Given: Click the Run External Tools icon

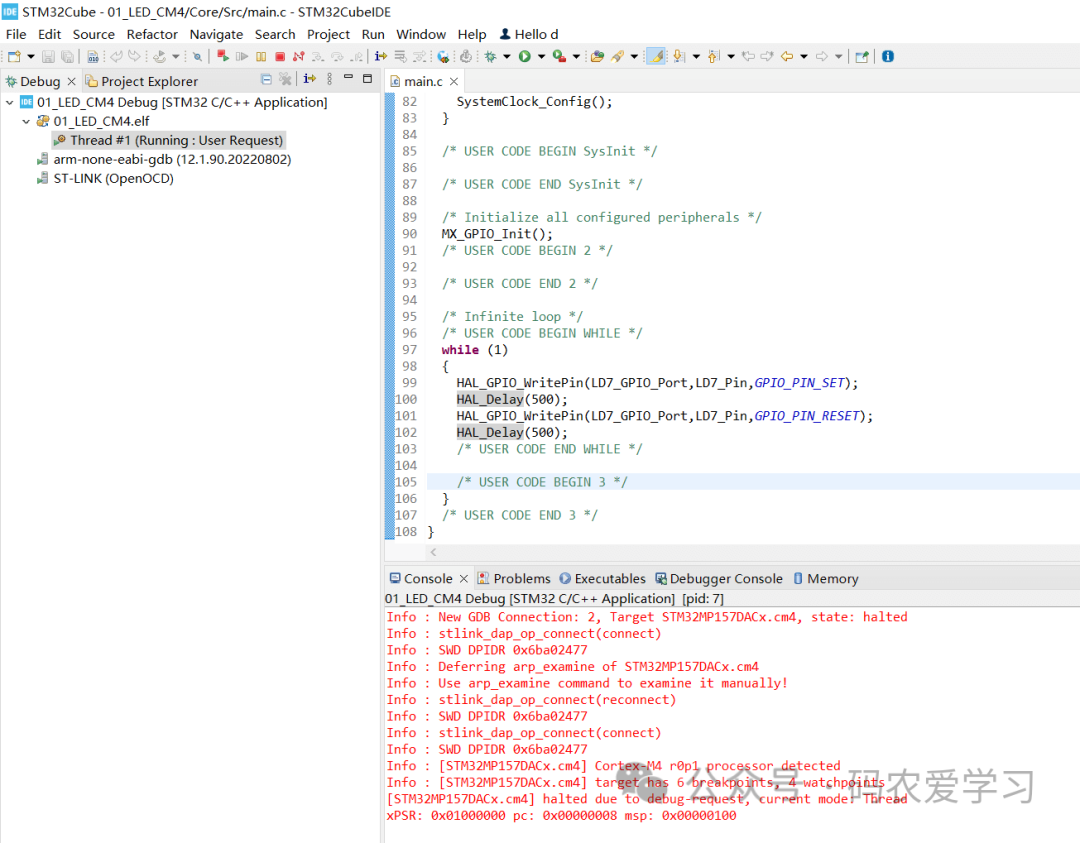Looking at the screenshot, I should 559,56.
